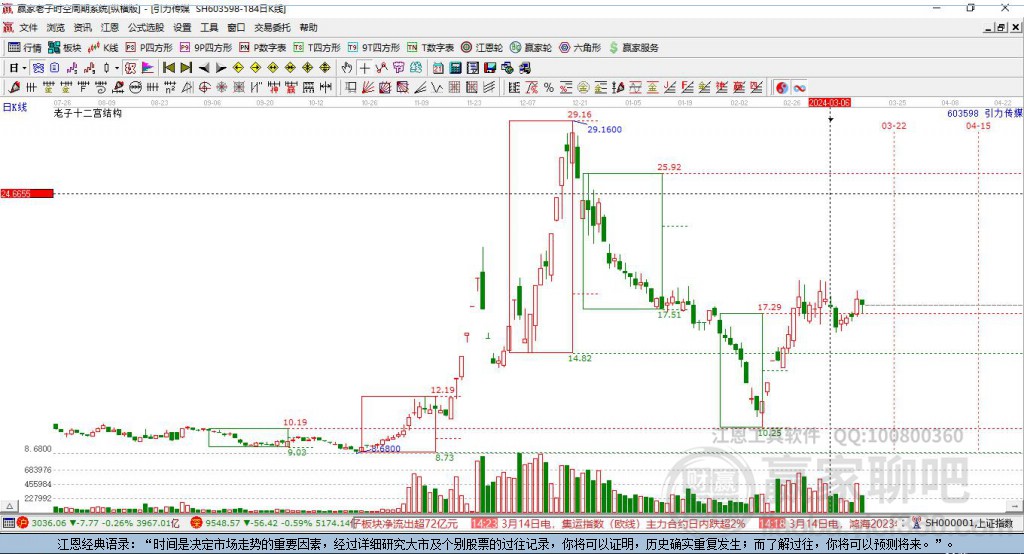Screen dimensions: 1024x554
Task: Open the 窗口 menu
Action: tap(236, 27)
